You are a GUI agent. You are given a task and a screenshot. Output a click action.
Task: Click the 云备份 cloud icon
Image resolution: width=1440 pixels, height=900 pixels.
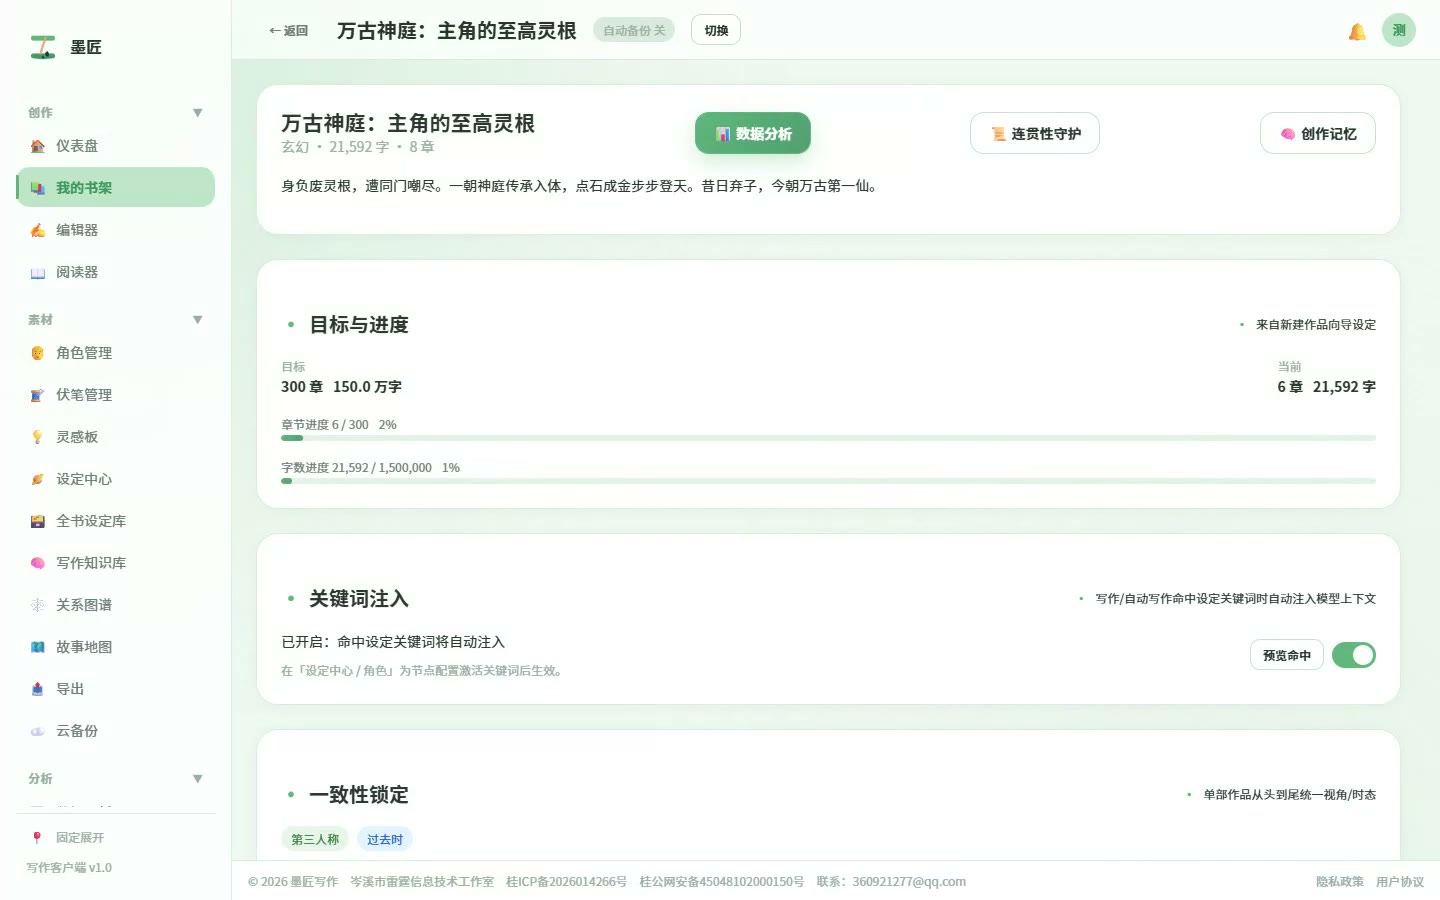click(37, 731)
